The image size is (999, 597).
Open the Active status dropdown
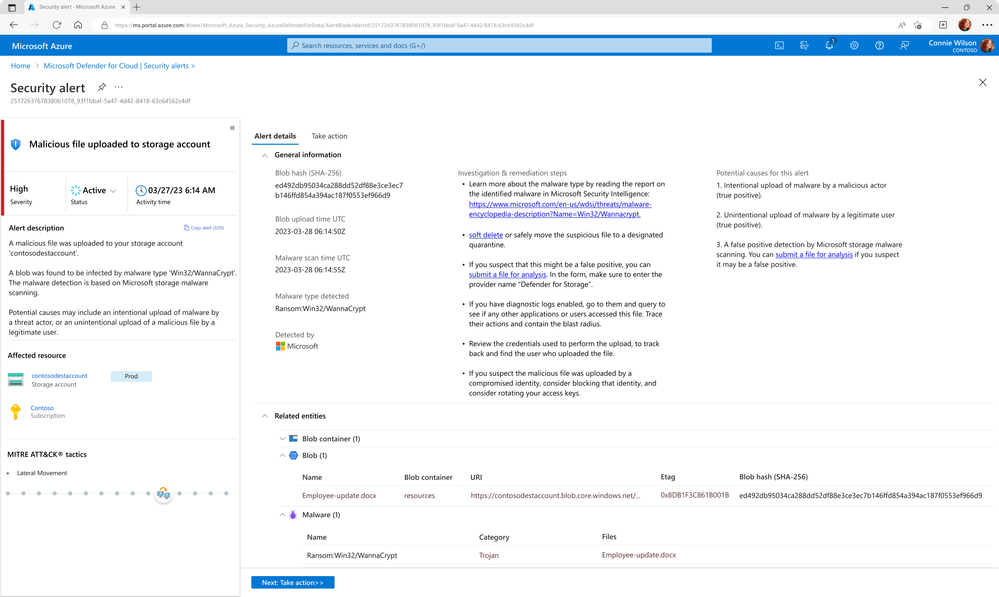tap(94, 190)
